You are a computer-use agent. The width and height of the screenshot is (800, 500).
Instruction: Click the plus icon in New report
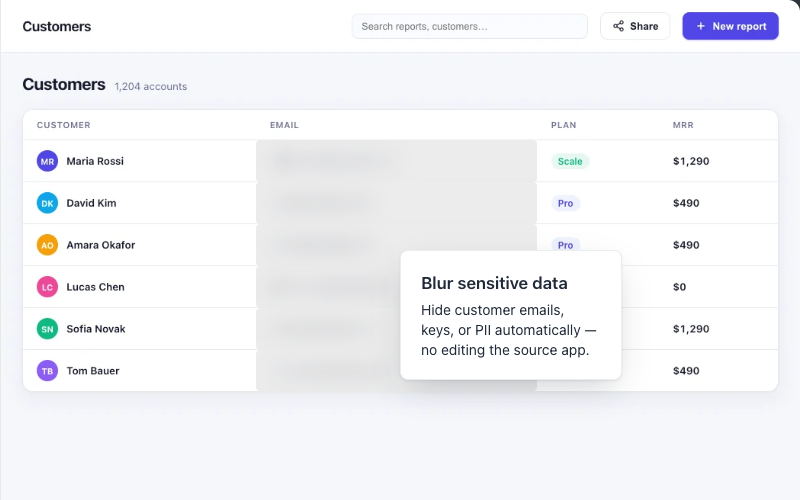click(x=701, y=26)
